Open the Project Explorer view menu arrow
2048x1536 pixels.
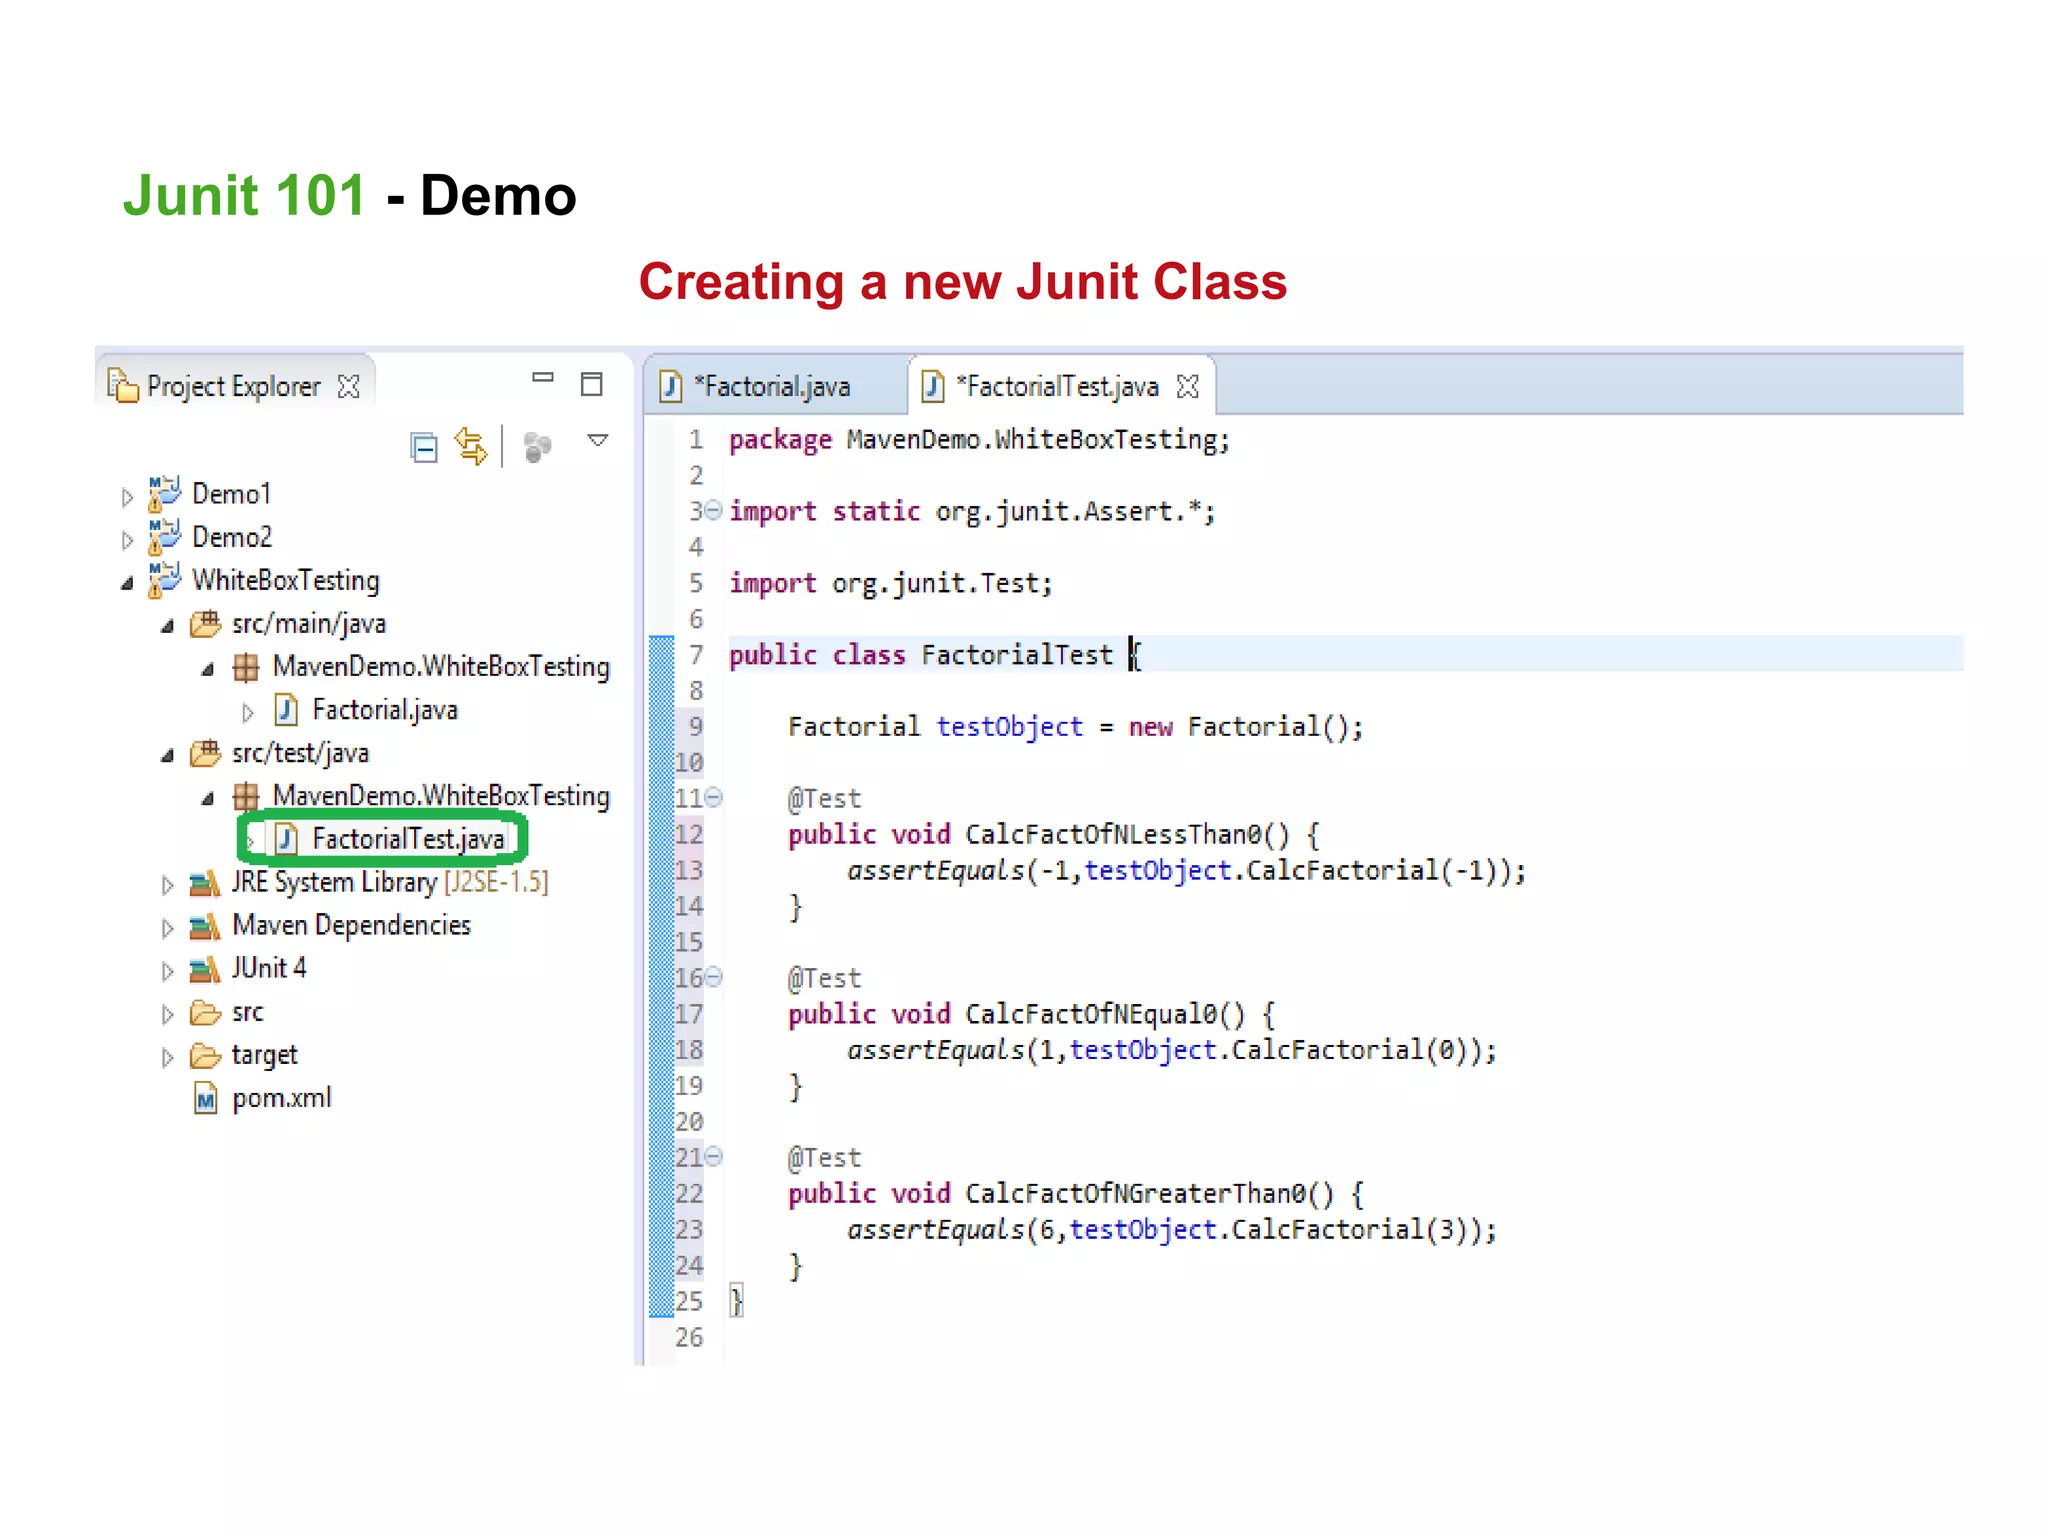click(x=598, y=440)
